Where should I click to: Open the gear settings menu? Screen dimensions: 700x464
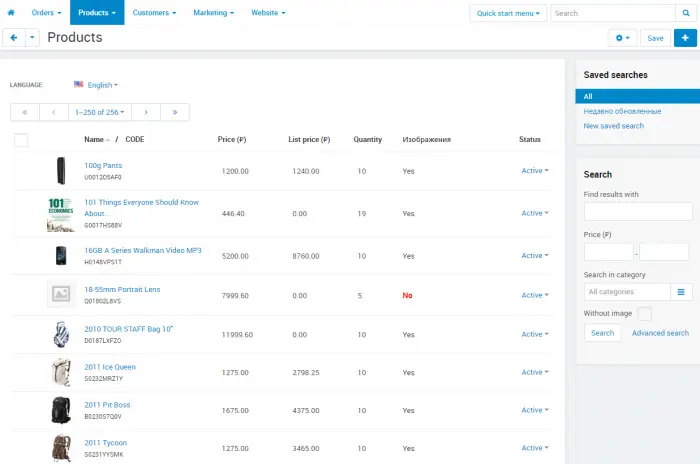tap(621, 37)
